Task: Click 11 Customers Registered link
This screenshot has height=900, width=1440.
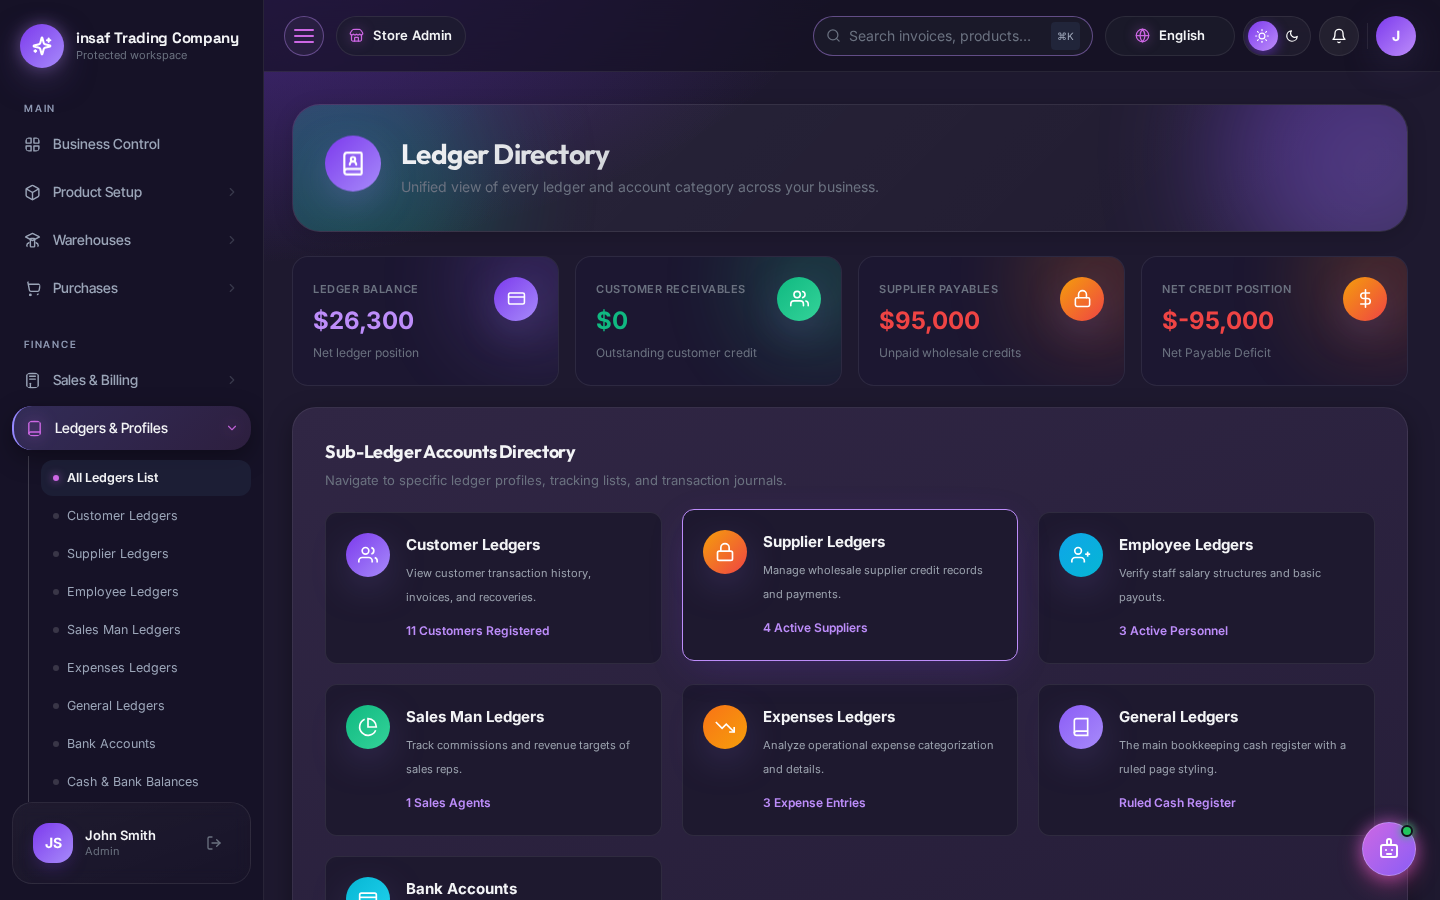Action: click(477, 631)
